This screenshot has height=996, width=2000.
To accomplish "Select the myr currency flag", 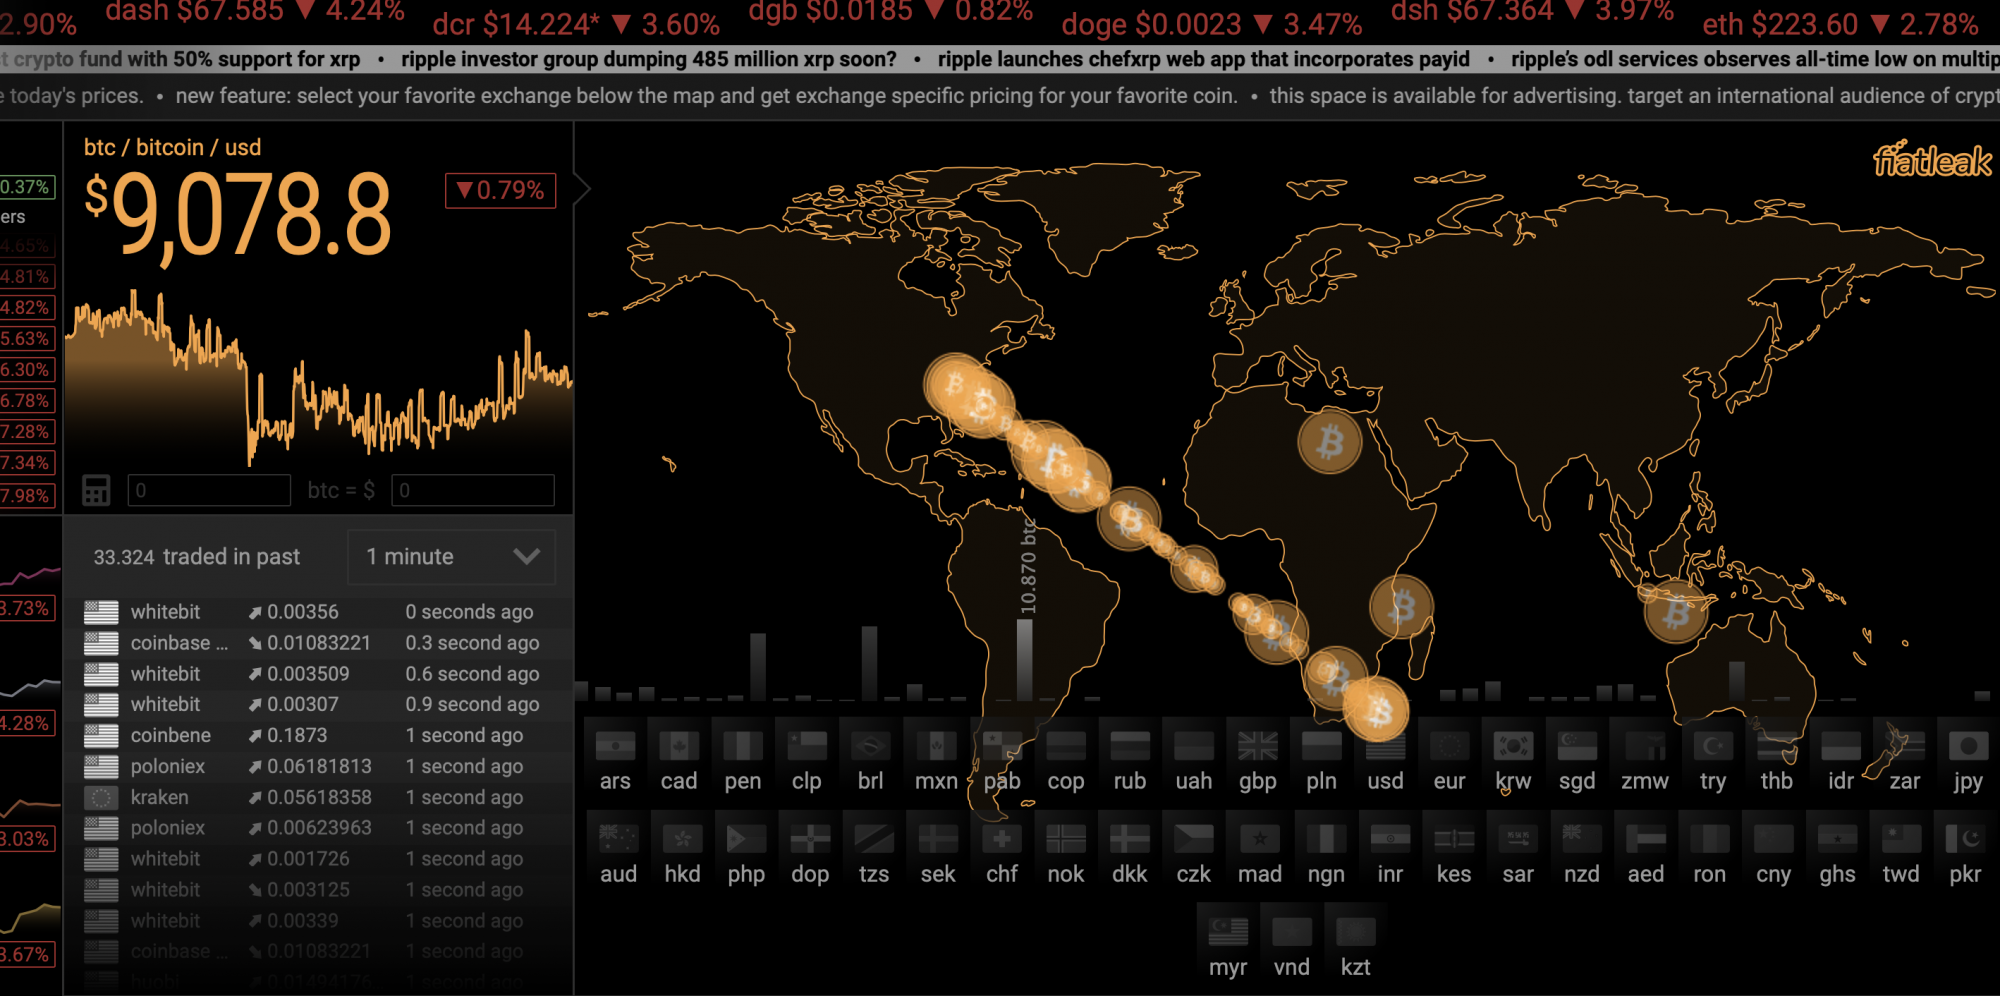I will 1227,932.
